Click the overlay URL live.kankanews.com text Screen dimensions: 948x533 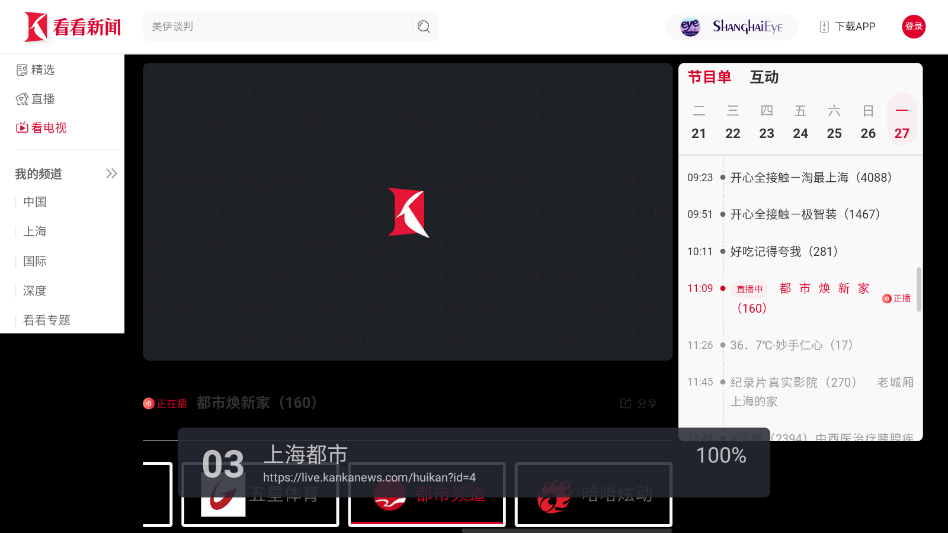point(369,477)
